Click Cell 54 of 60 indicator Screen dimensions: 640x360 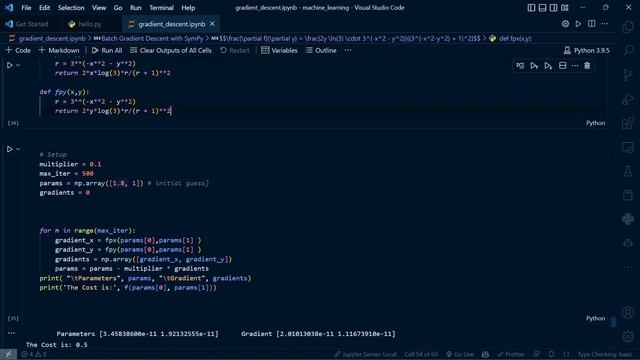(x=421, y=354)
